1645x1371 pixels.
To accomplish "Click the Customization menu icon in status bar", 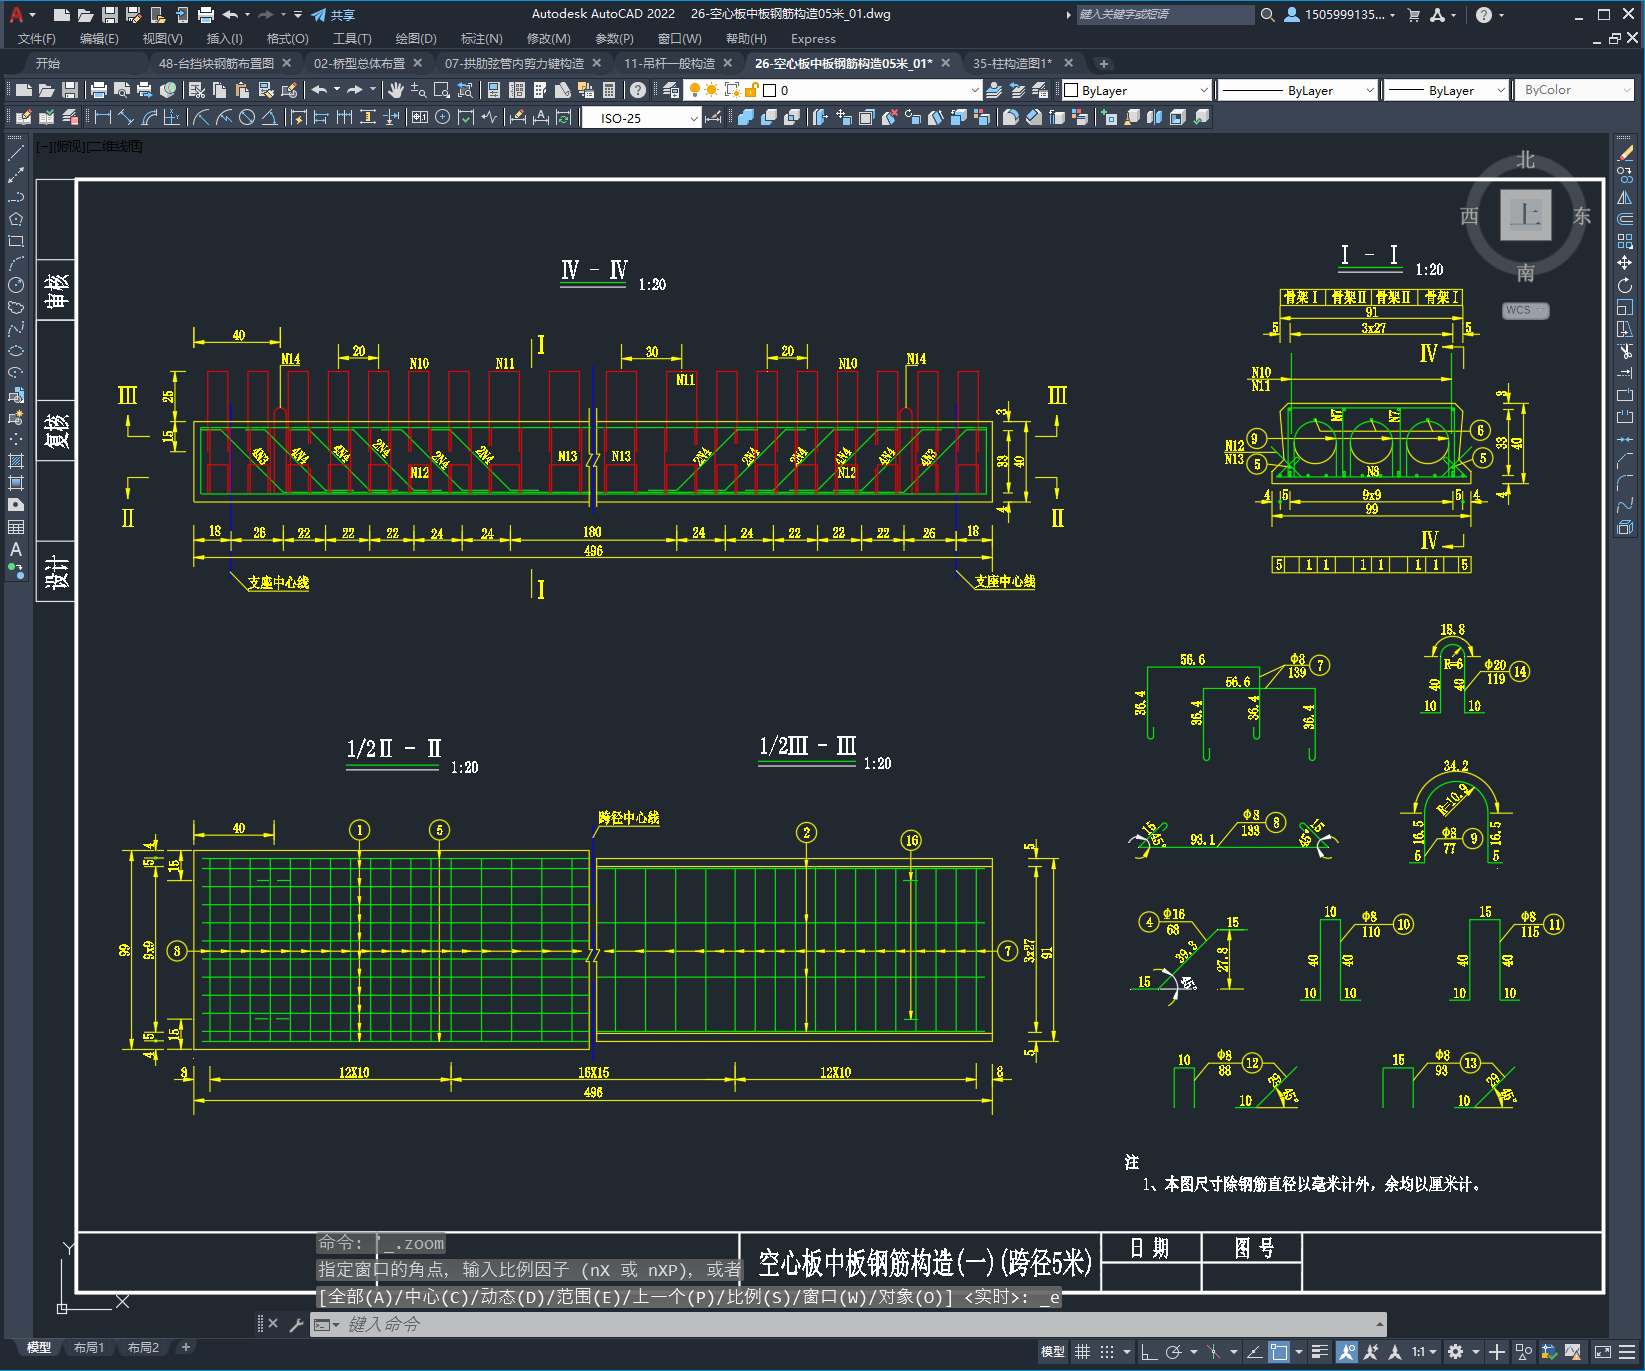I will coord(1627,1352).
